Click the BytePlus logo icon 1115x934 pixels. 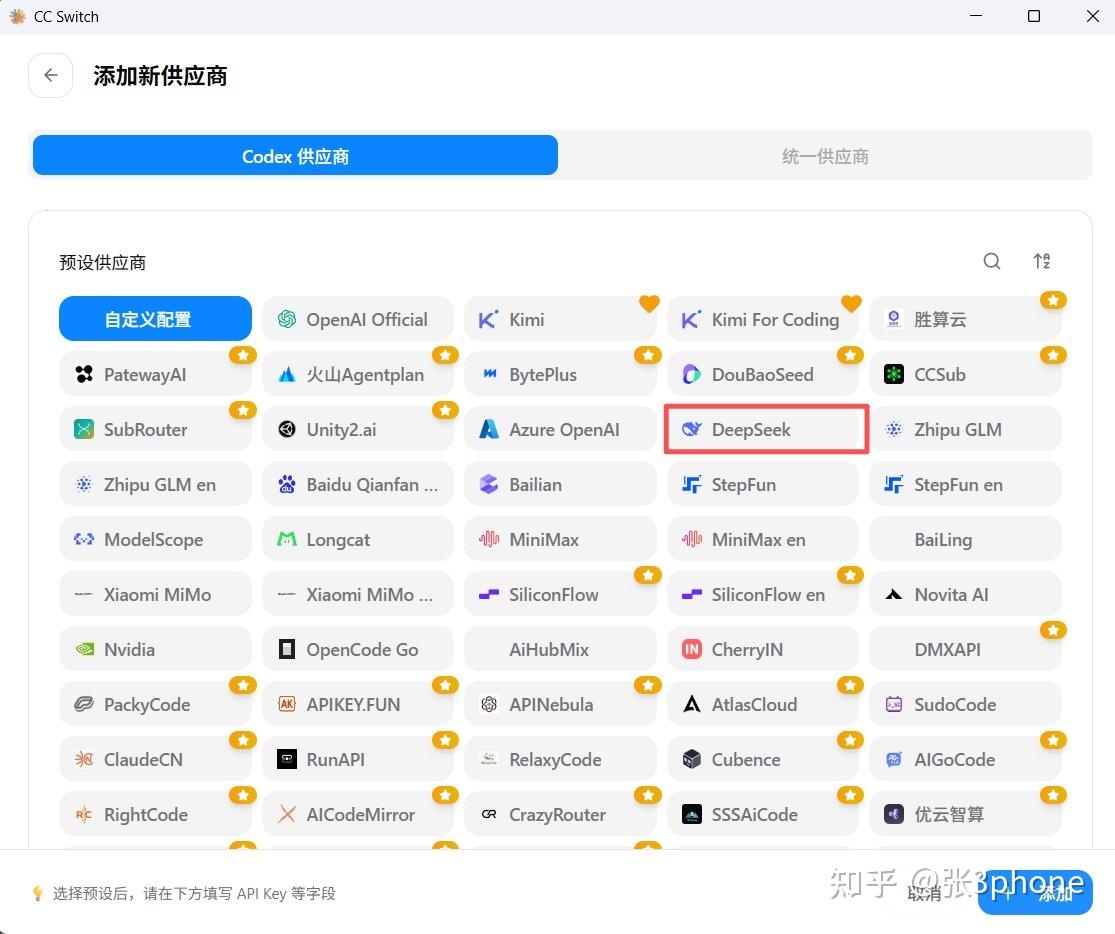(x=489, y=374)
